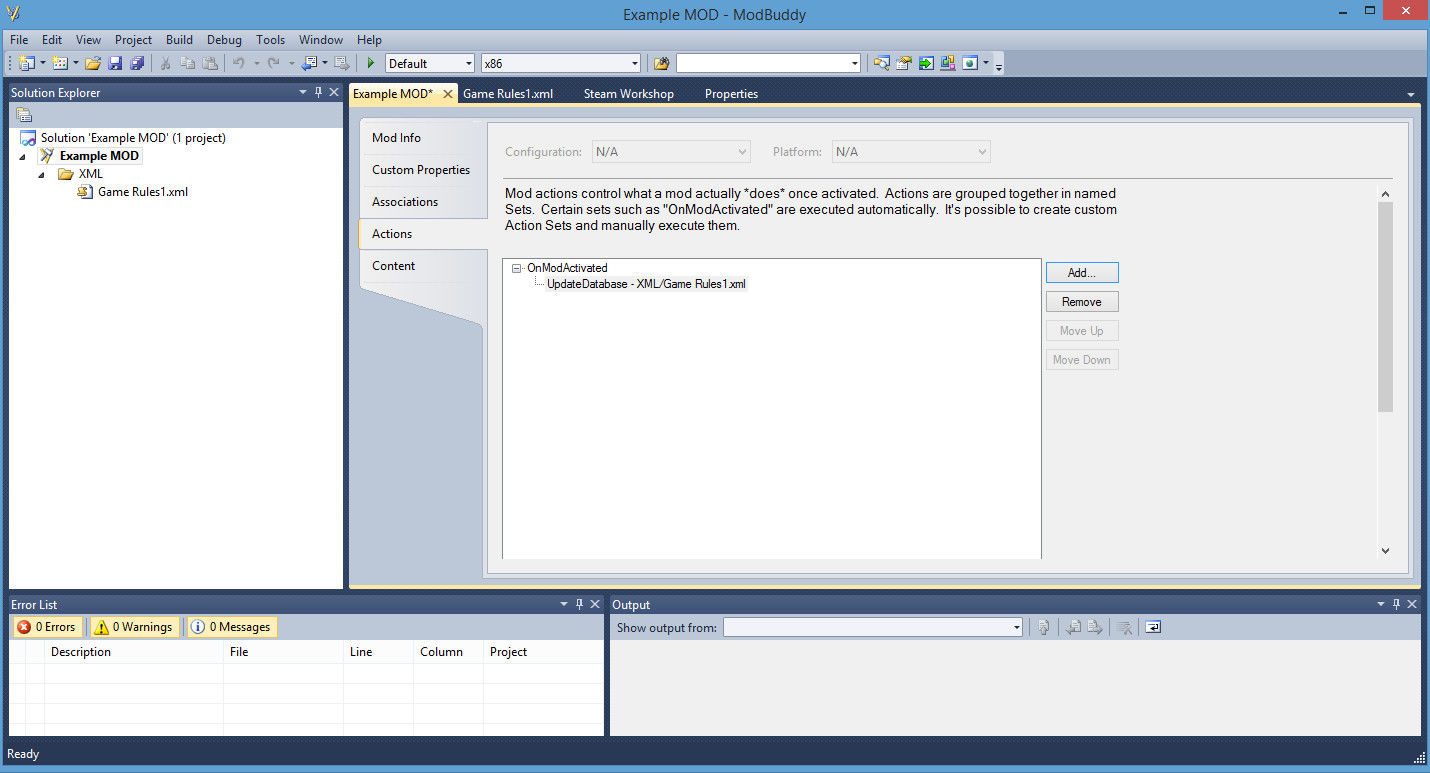The height and width of the screenshot is (773, 1430).
Task: Save the current file with the disk icon
Action: tap(115, 63)
